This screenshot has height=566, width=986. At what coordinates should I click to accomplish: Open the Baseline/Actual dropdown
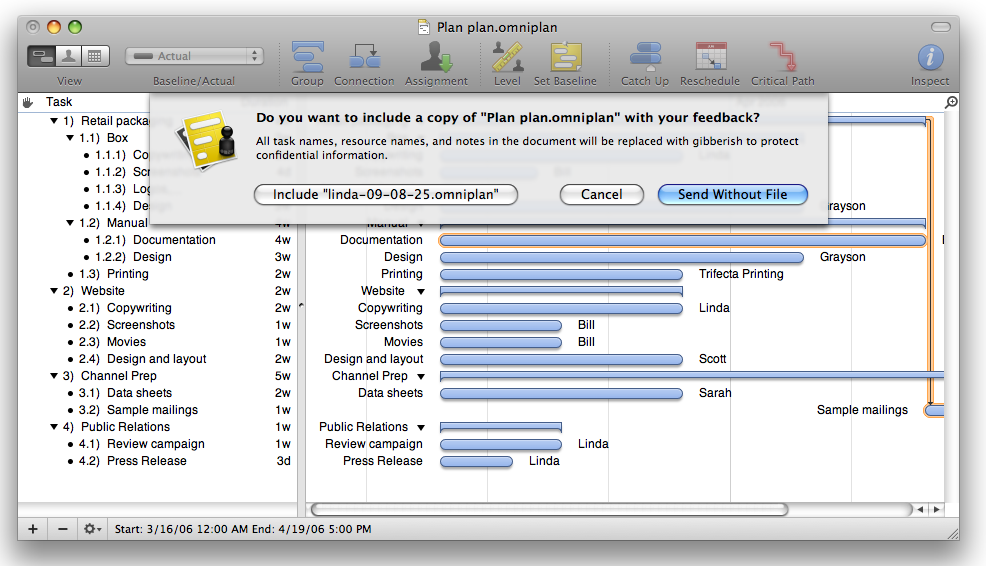click(194, 56)
